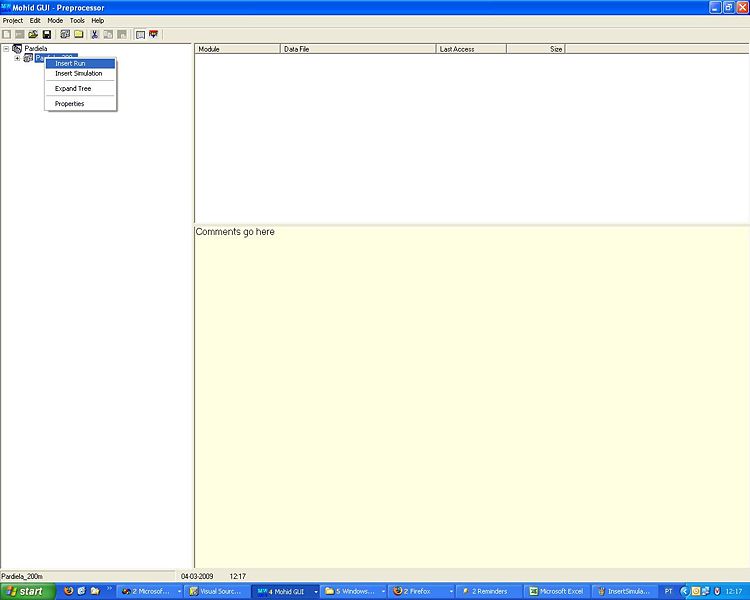
Task: Switch to InsertSimula... taskbar button
Action: coord(625,591)
